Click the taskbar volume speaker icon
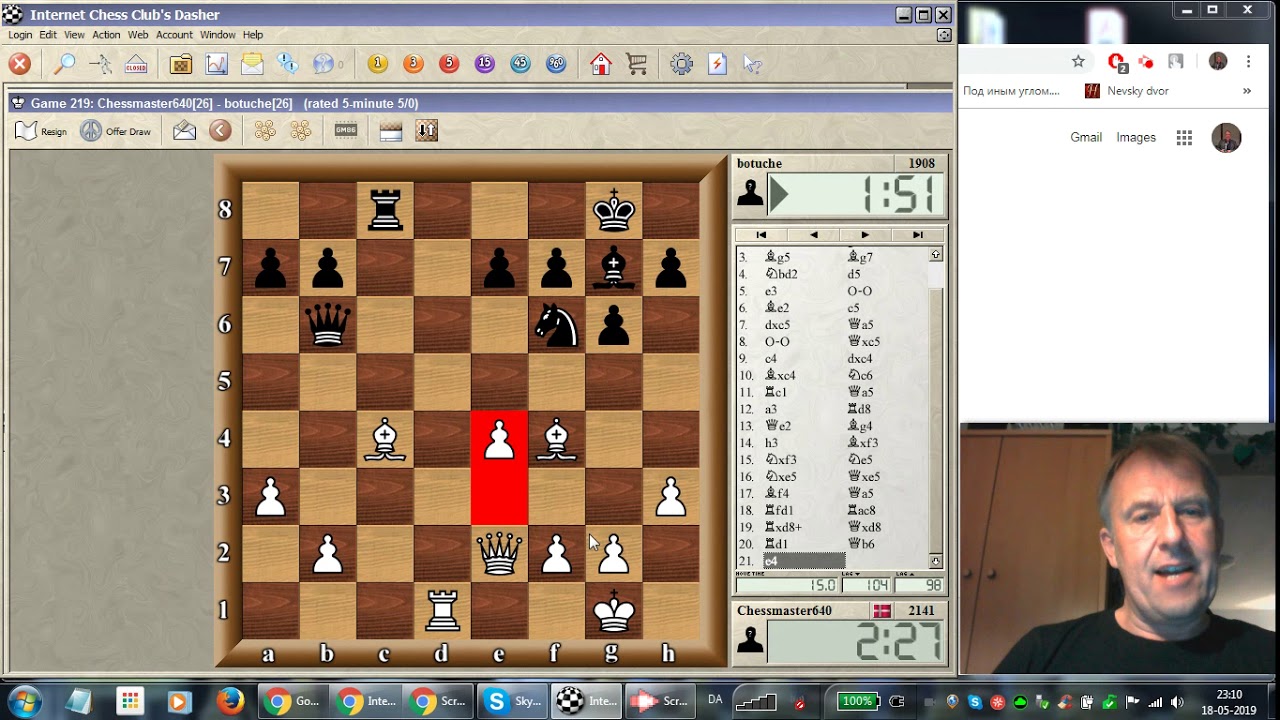 coord(1176,702)
